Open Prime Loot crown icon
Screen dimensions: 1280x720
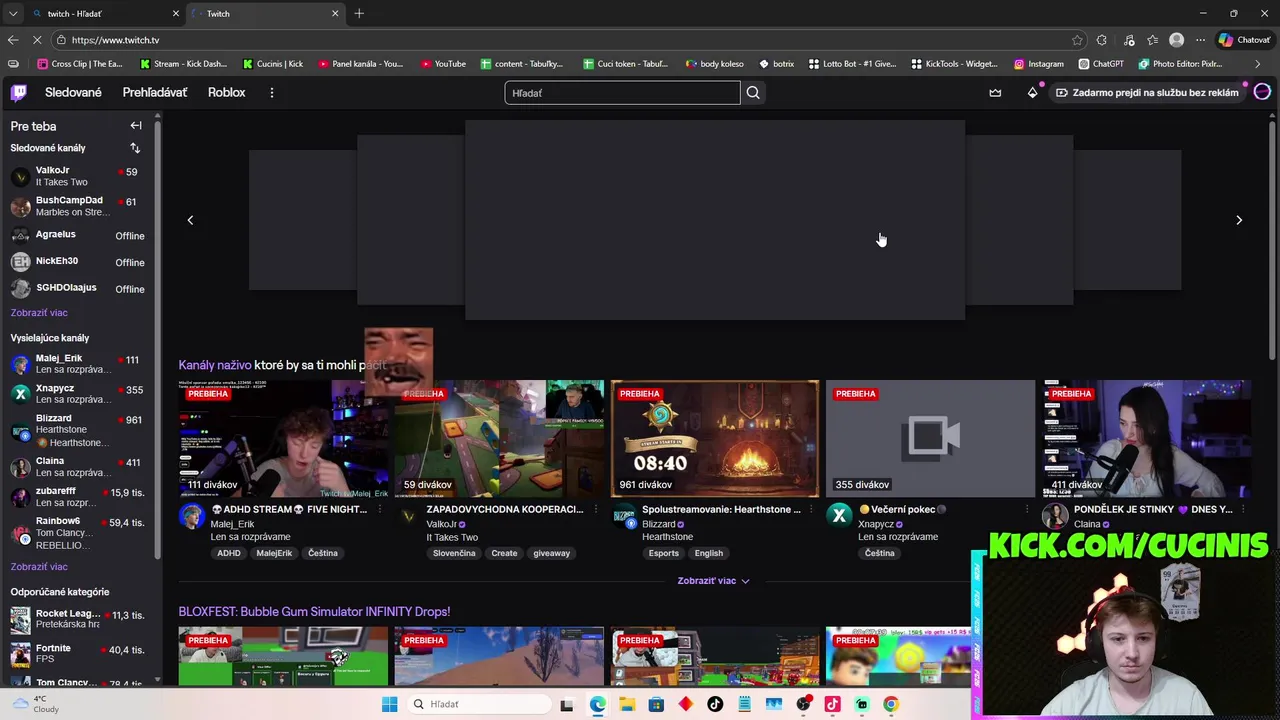995,93
